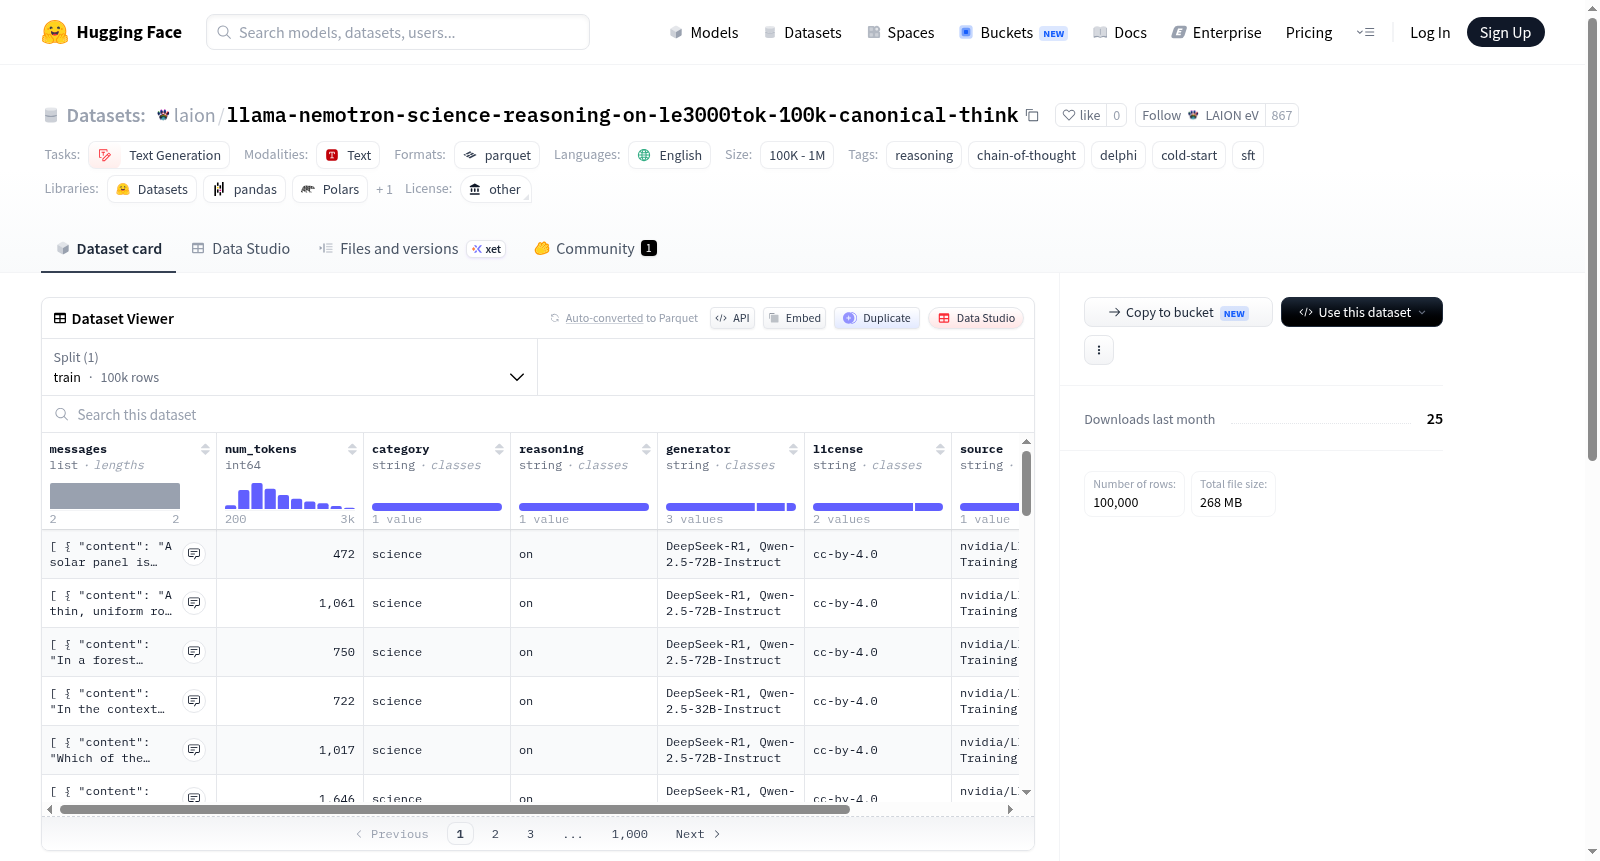Jump to page 1,000 of the dataset
Viewport: 1600px width, 861px height.
point(630,834)
